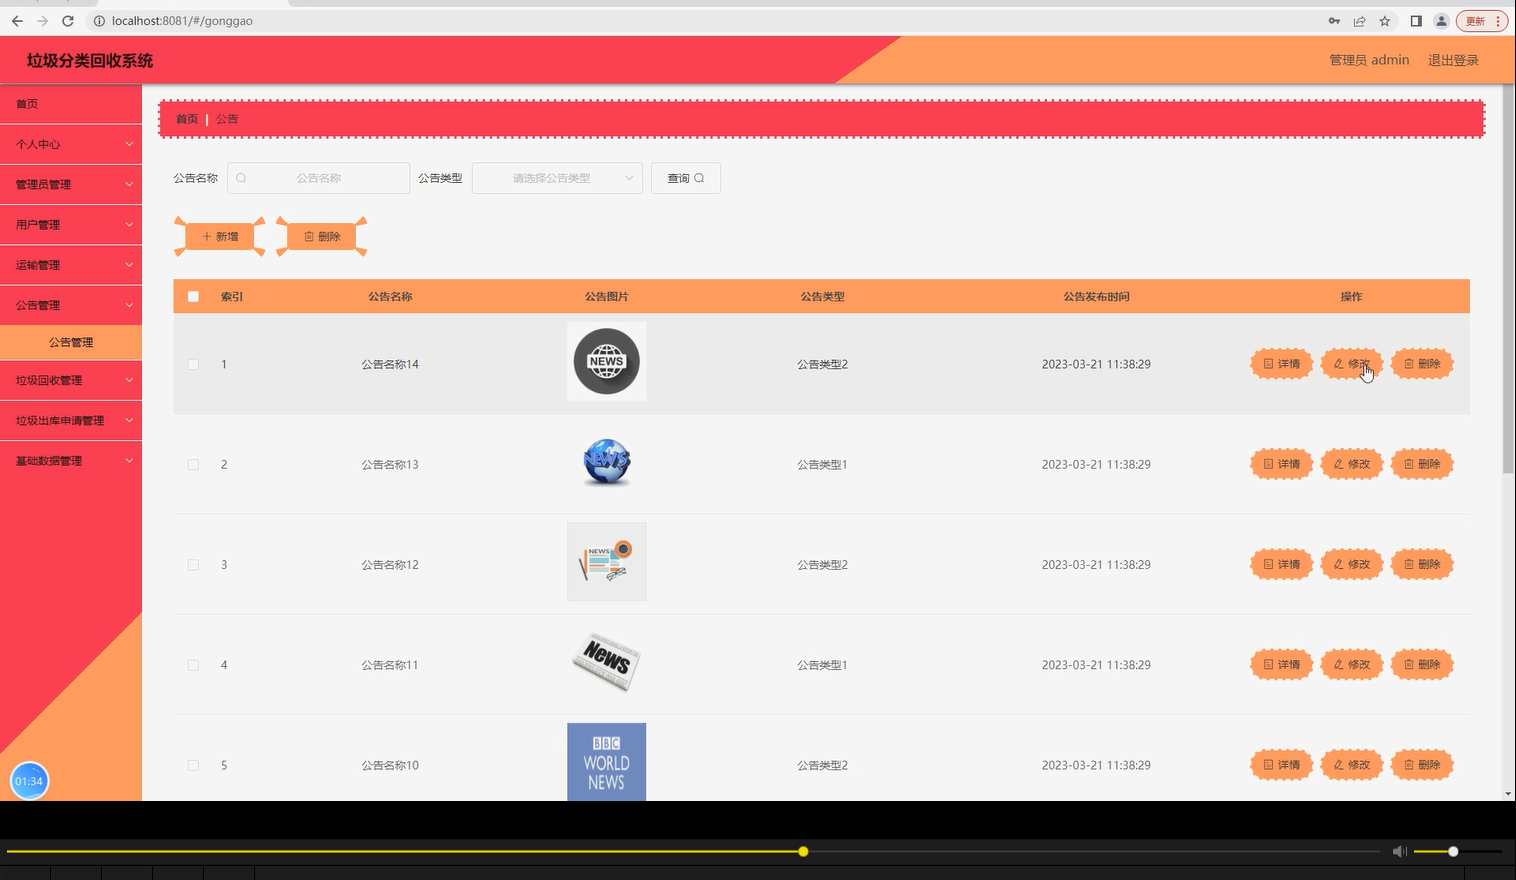The width and height of the screenshot is (1516, 880).
Task: Reload the page with refresh icon
Action: (x=68, y=21)
